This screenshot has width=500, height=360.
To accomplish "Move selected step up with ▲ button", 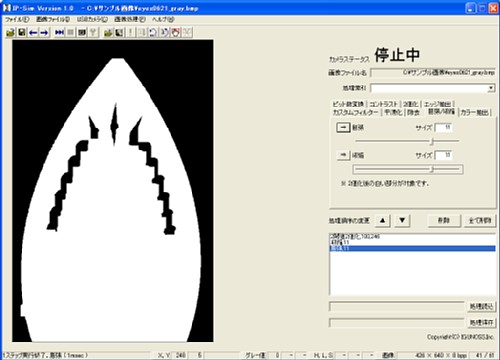I will pyautogui.click(x=383, y=220).
